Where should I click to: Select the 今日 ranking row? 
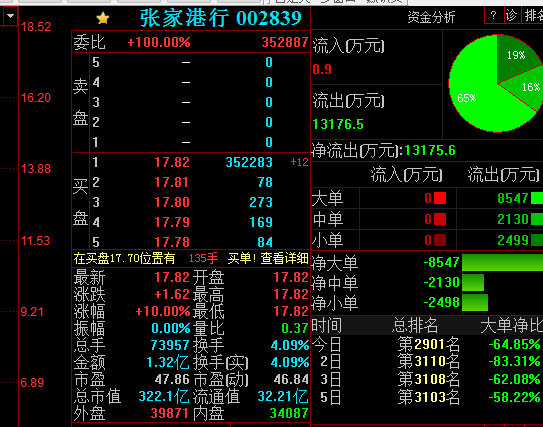[427, 344]
